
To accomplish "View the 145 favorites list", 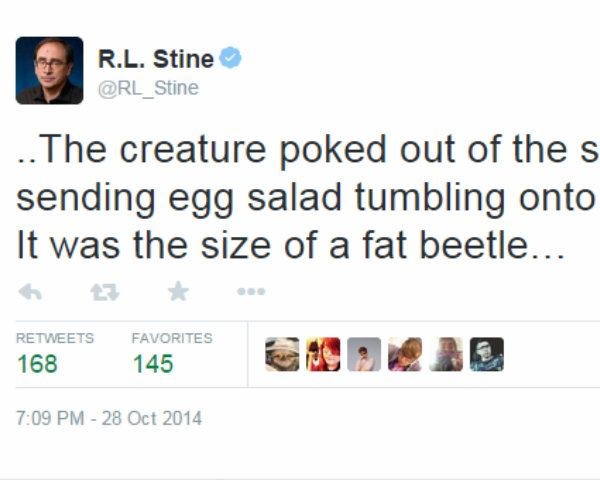I will pyautogui.click(x=153, y=363).
